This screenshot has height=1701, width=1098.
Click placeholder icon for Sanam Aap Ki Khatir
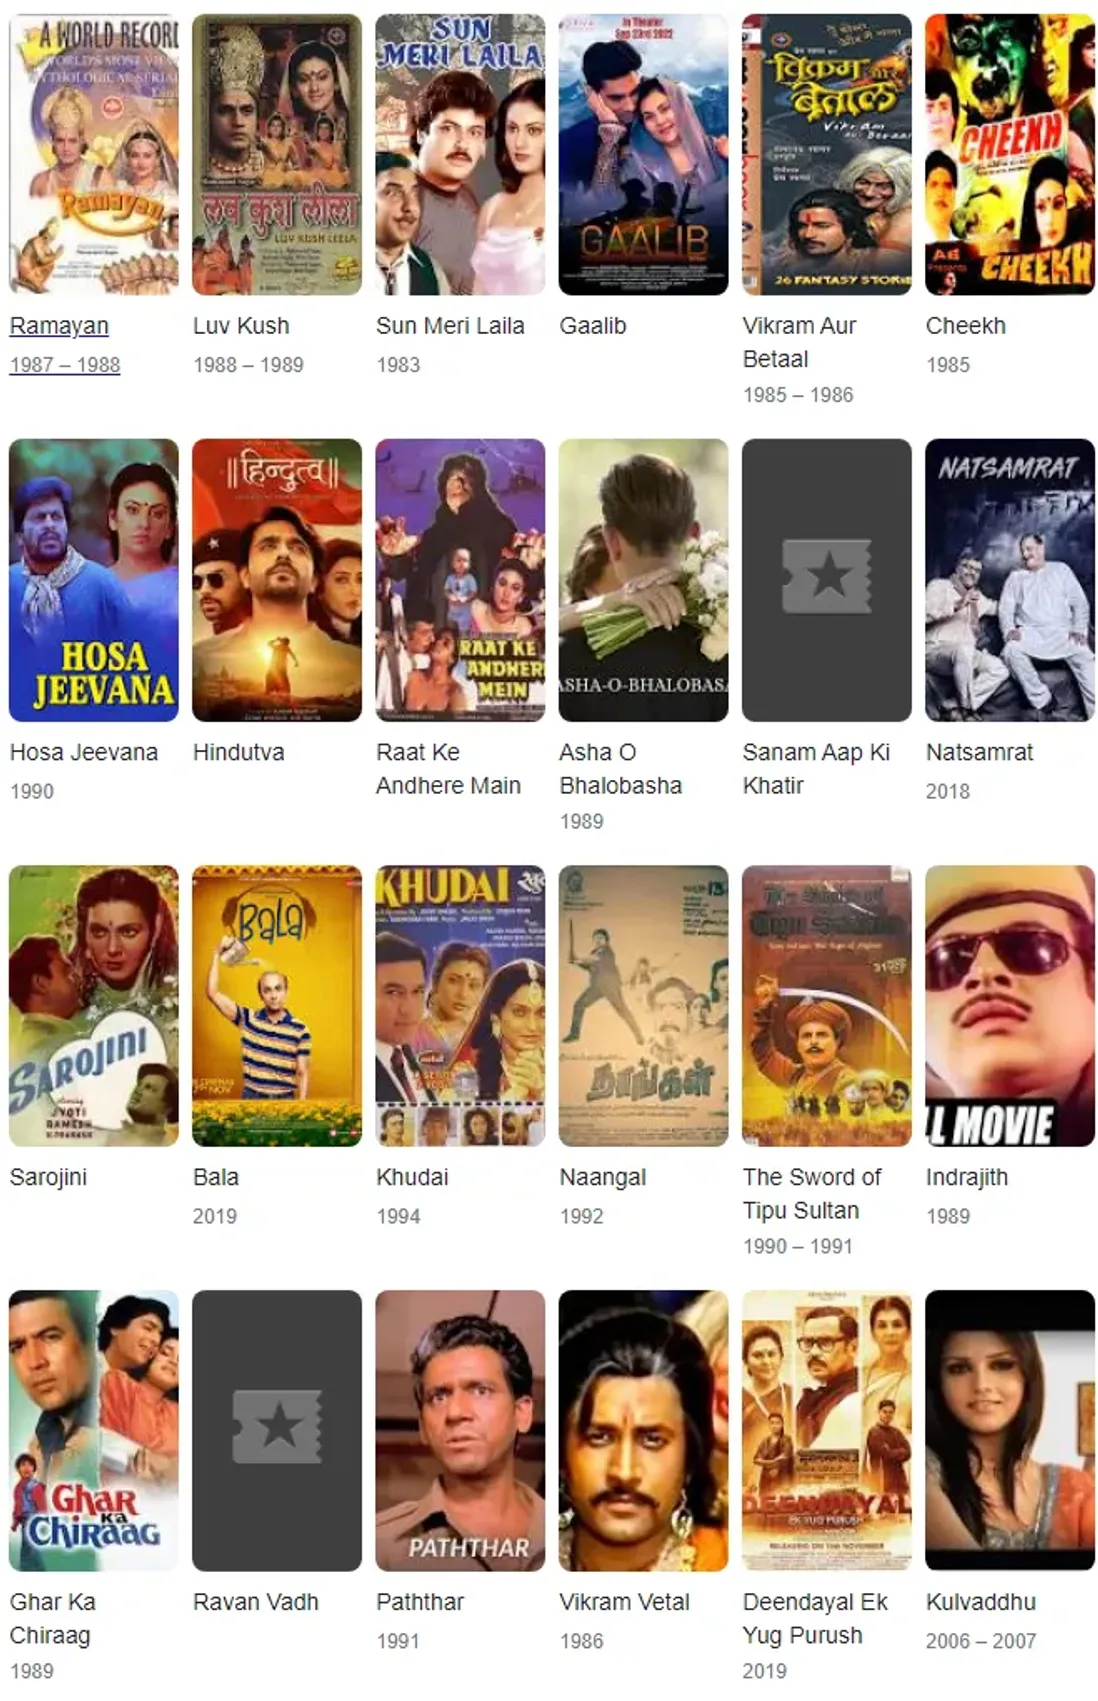[827, 577]
